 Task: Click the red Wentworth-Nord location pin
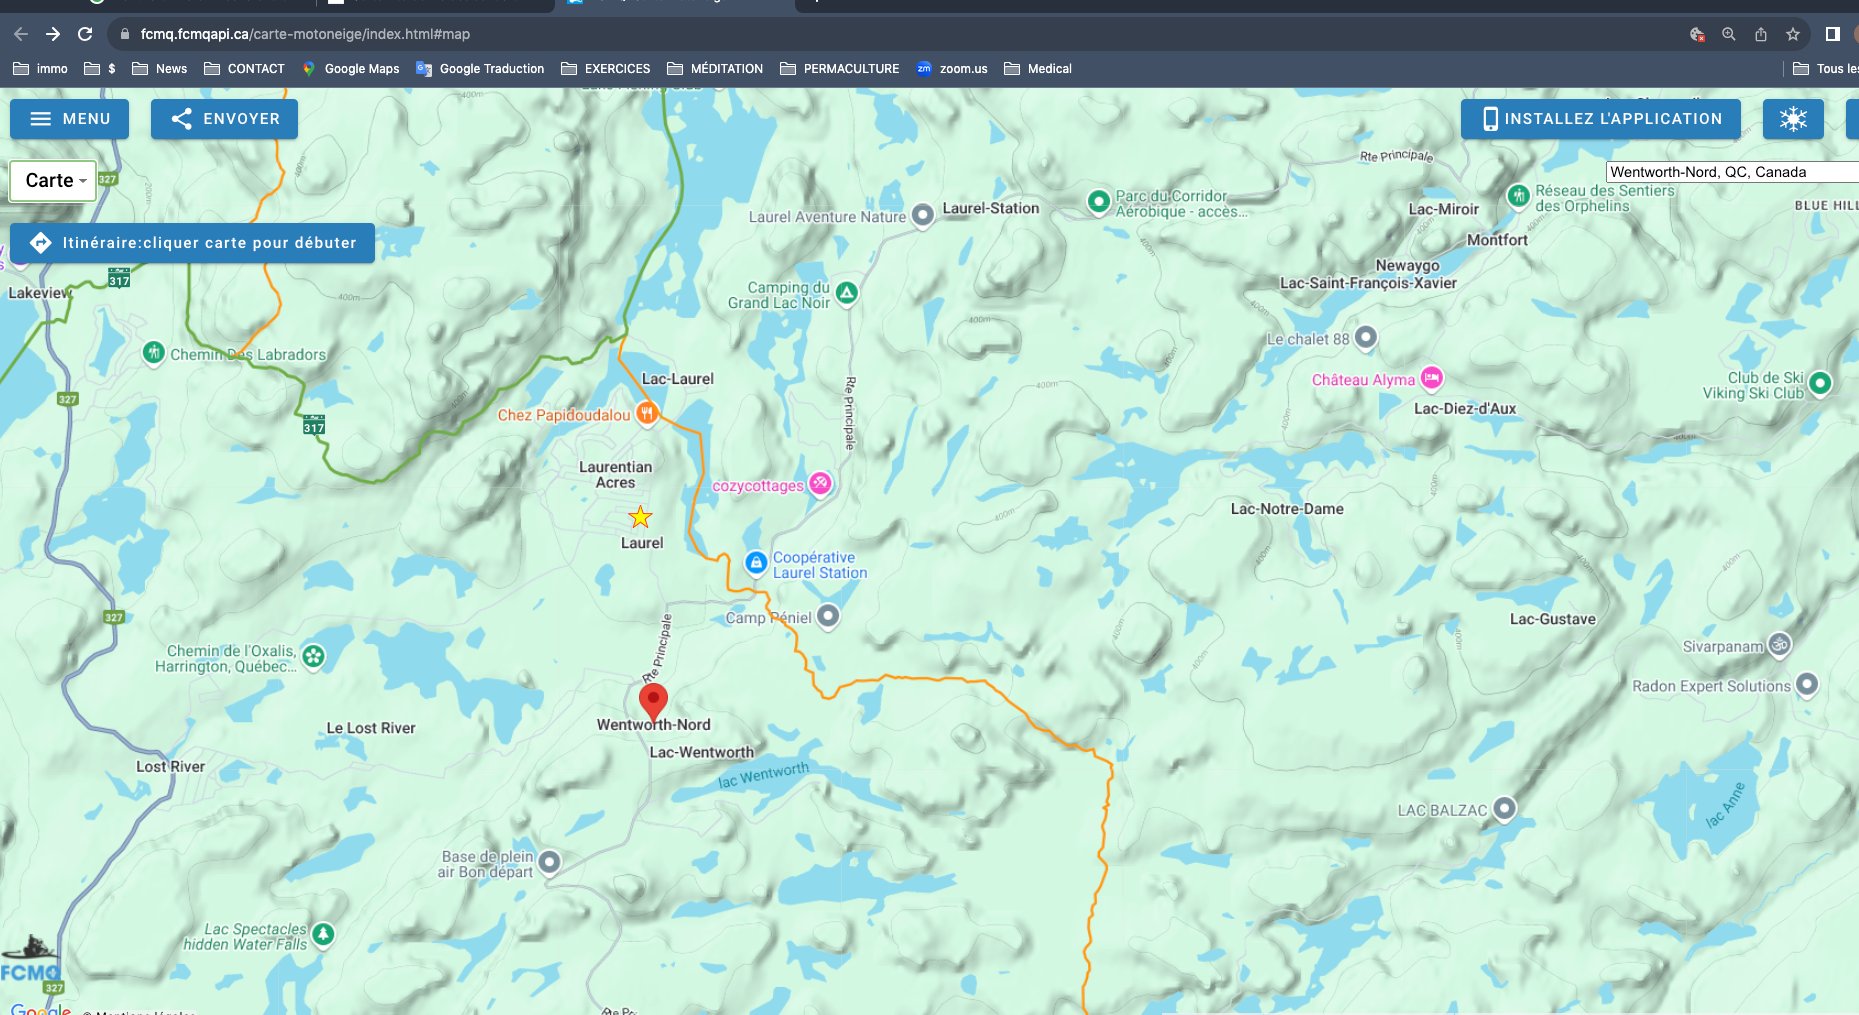coord(653,701)
